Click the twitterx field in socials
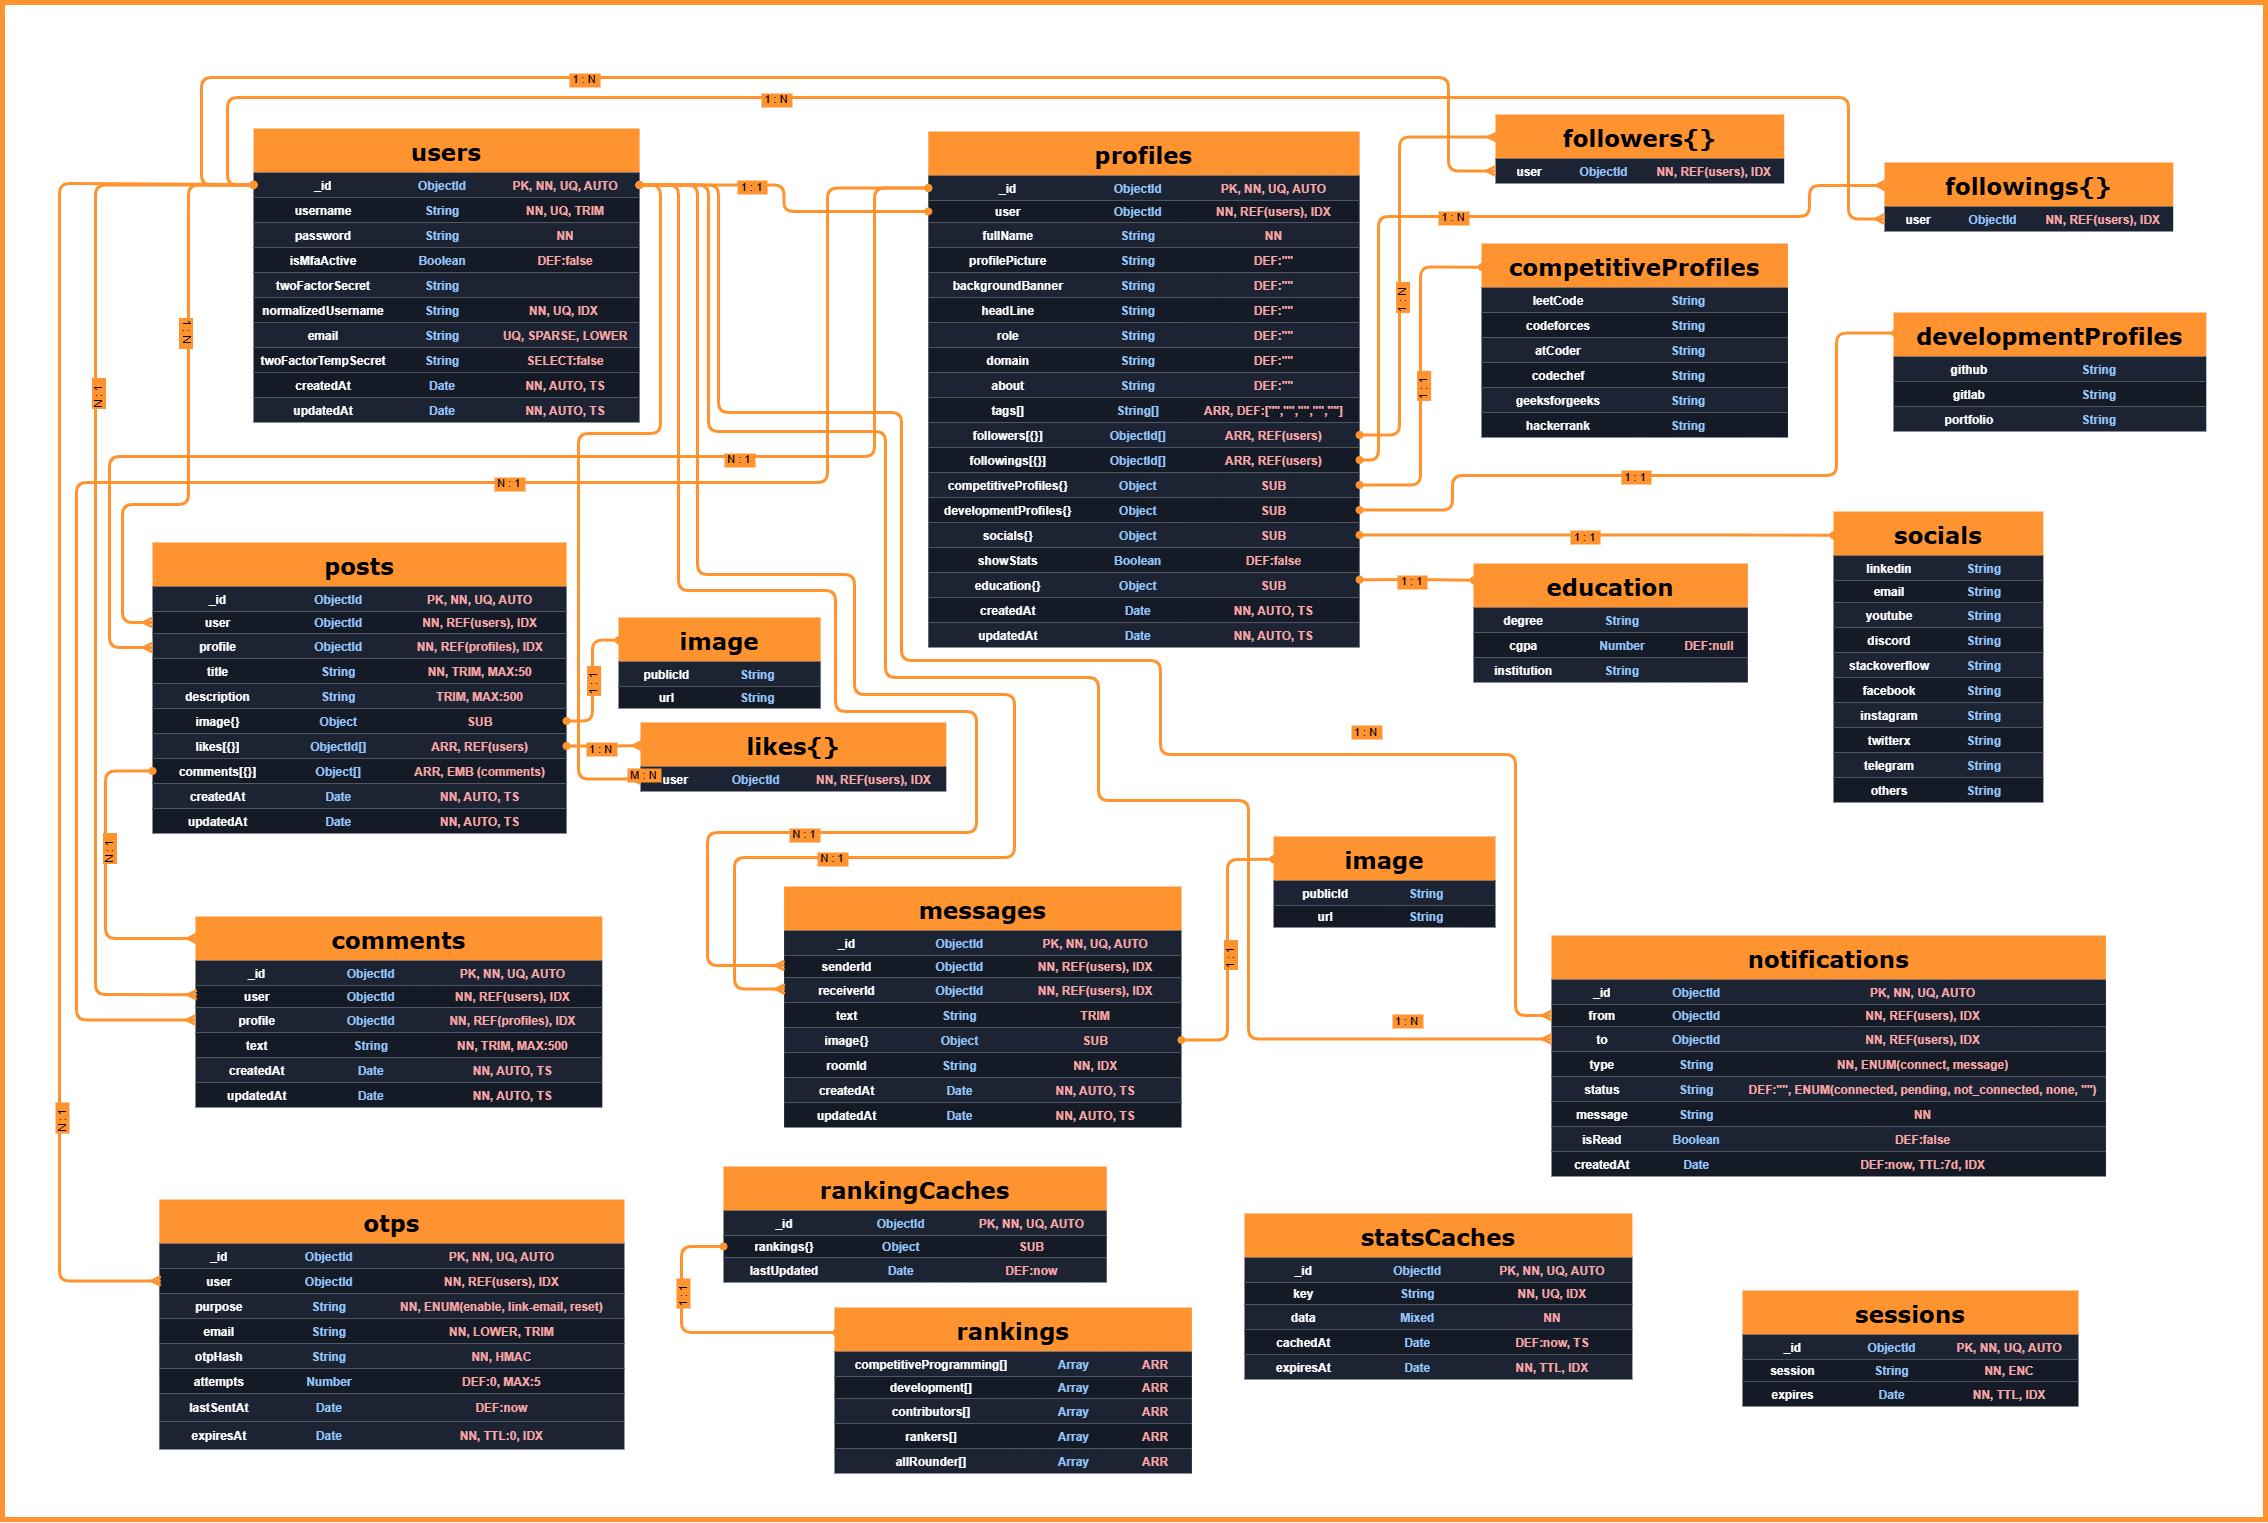Screen dimensions: 2268x1523 (x=1937, y=740)
